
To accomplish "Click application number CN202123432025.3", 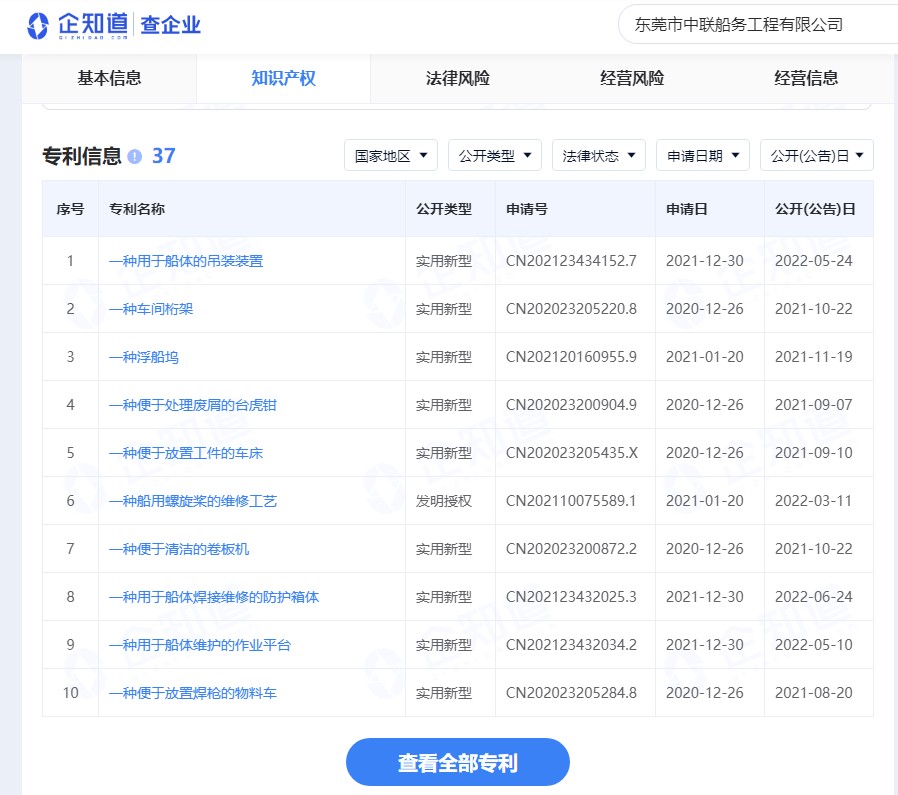I will (572, 597).
